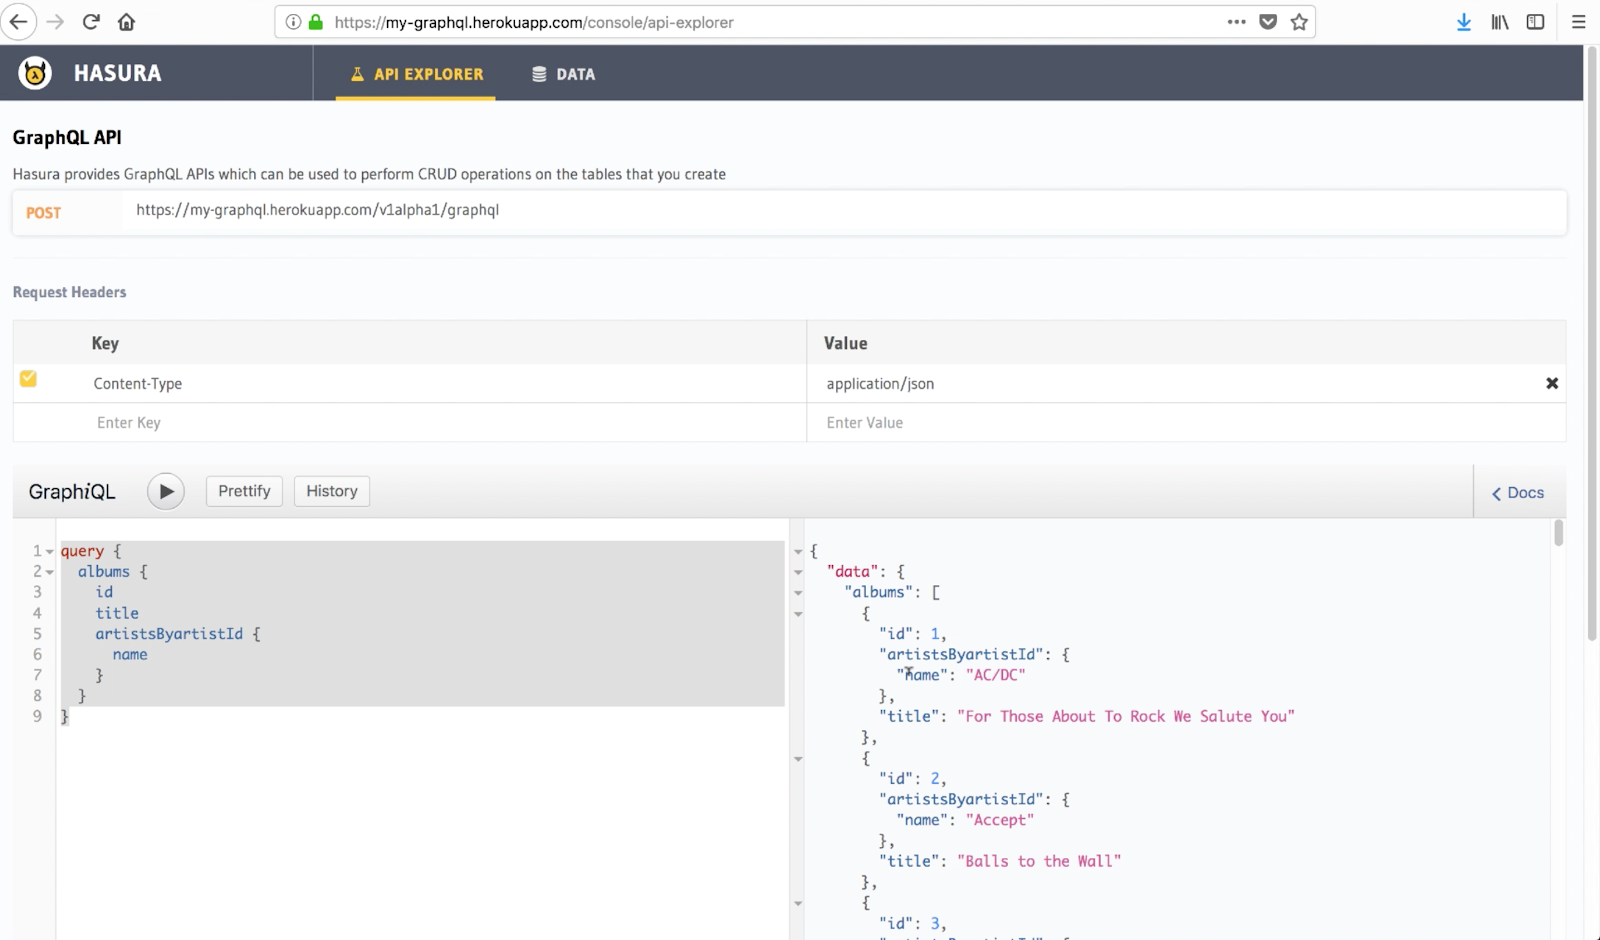This screenshot has width=1600, height=940.
Task: Open the Docs panel
Action: 1517,492
